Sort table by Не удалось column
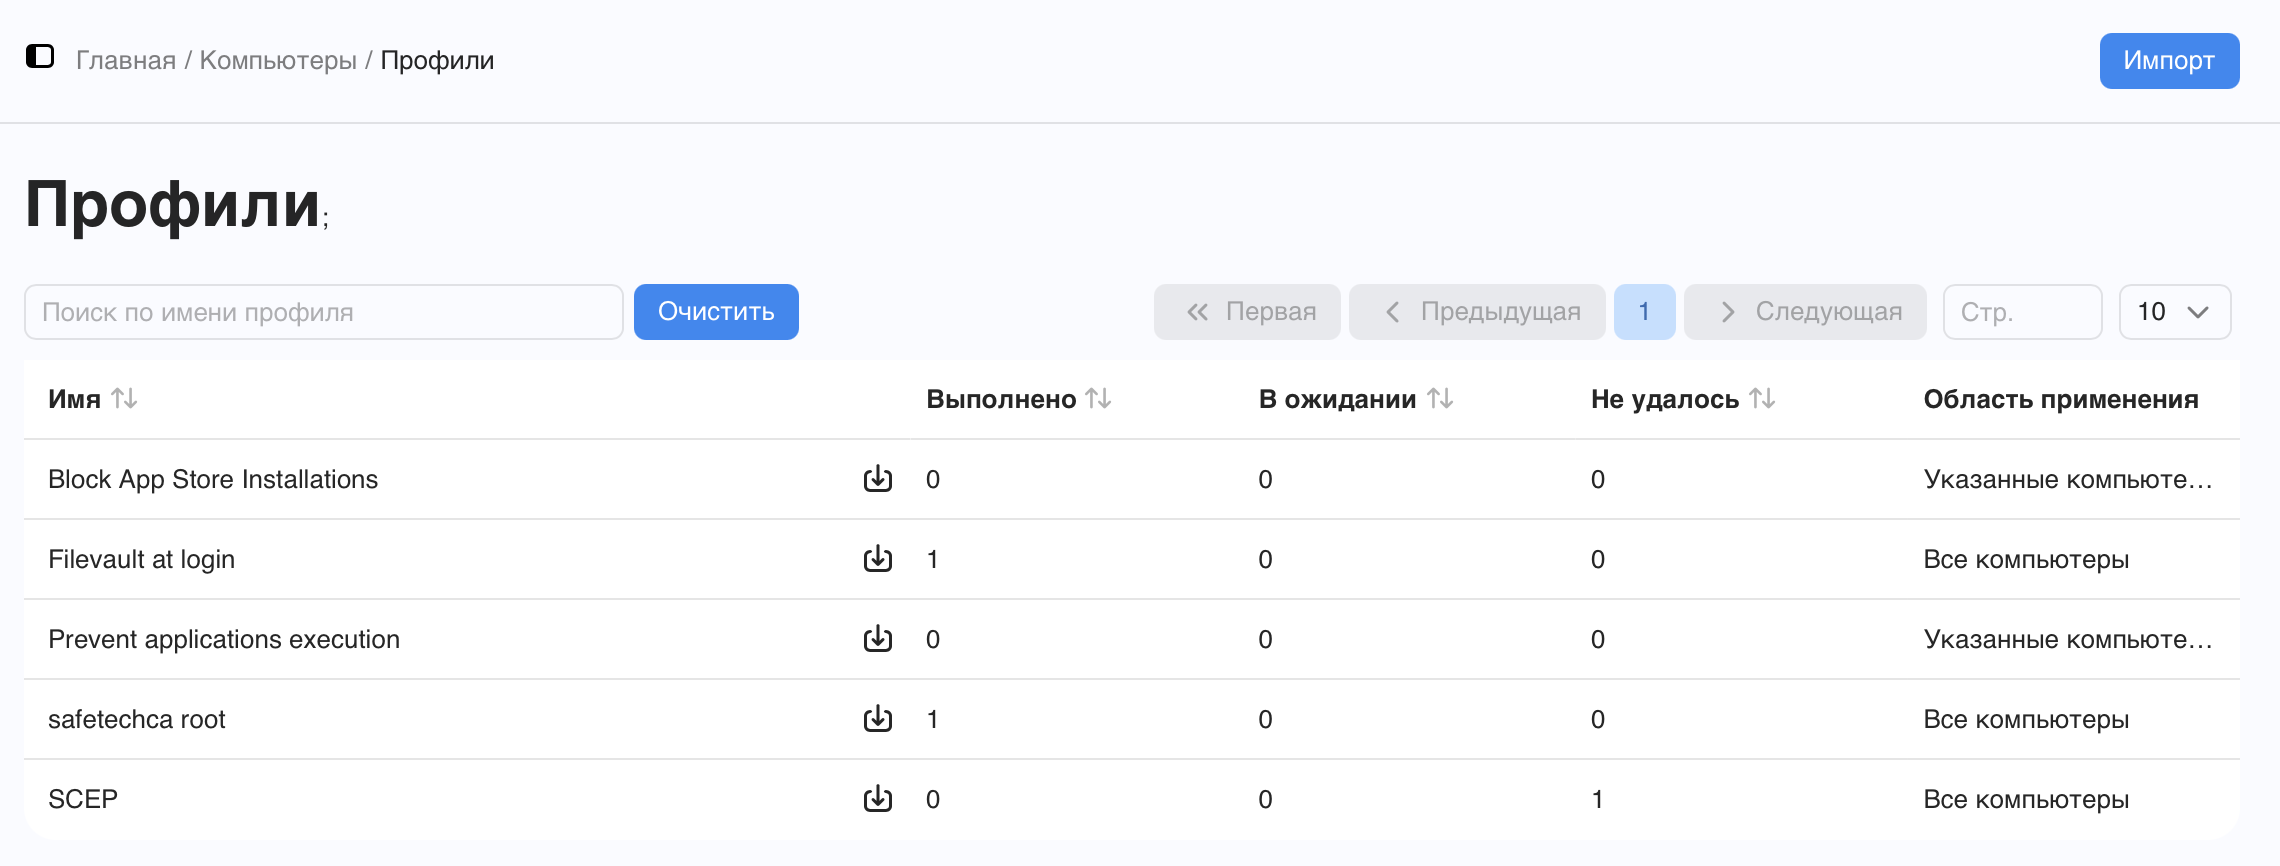Screen dimensions: 2280x866 tap(1762, 399)
